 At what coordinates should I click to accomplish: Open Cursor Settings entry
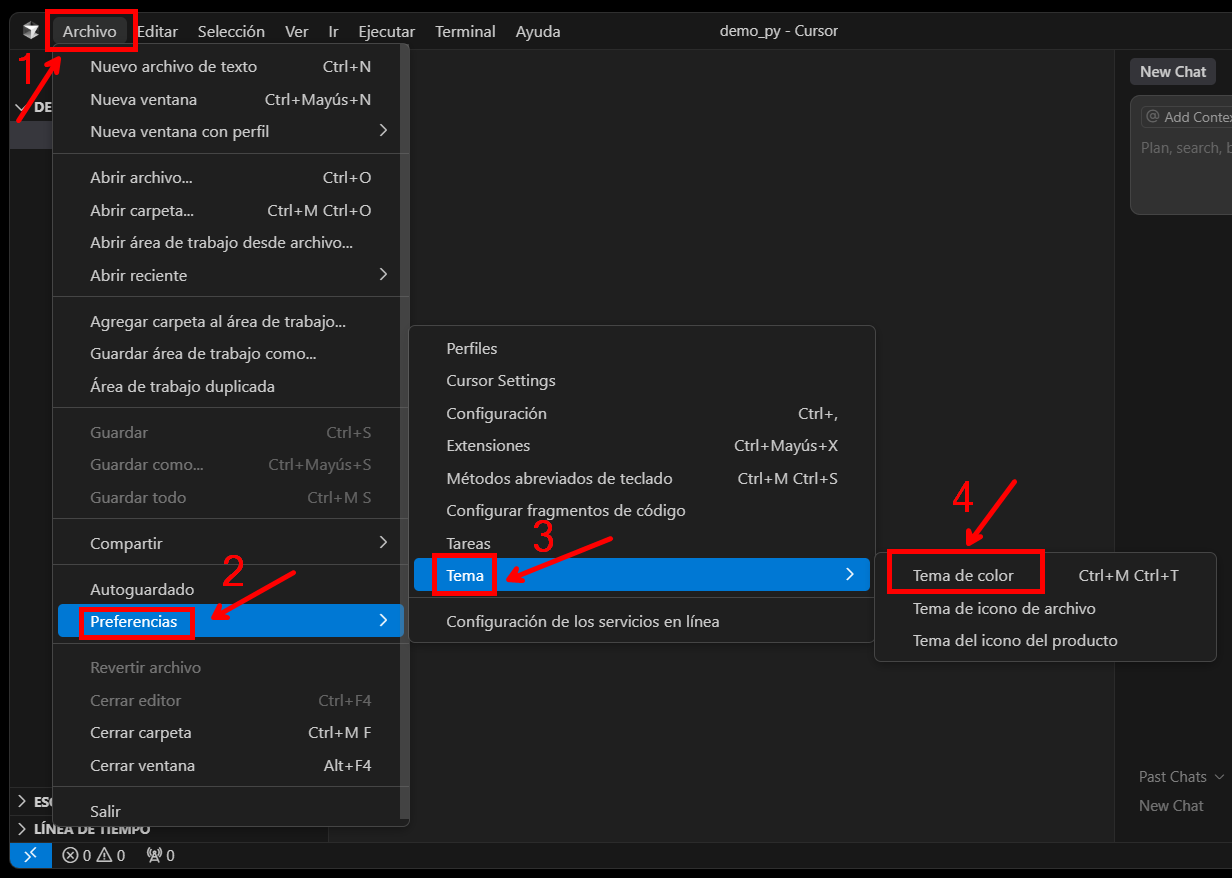pyautogui.click(x=642, y=381)
